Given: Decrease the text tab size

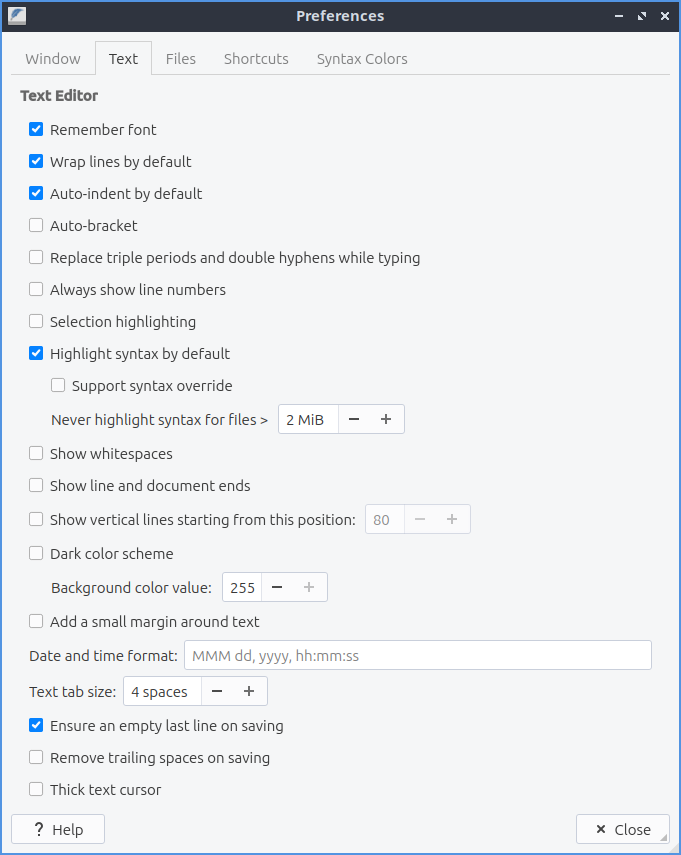Looking at the screenshot, I should pos(217,692).
